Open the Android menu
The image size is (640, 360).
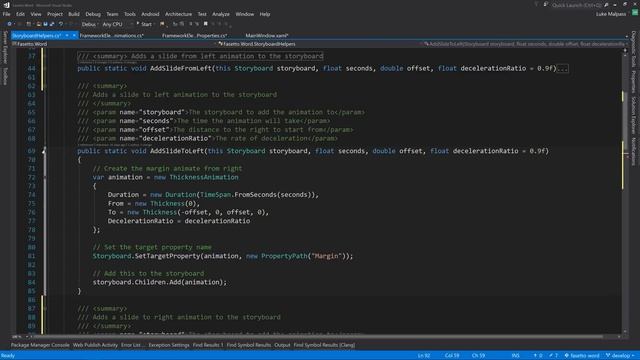click(150, 14)
